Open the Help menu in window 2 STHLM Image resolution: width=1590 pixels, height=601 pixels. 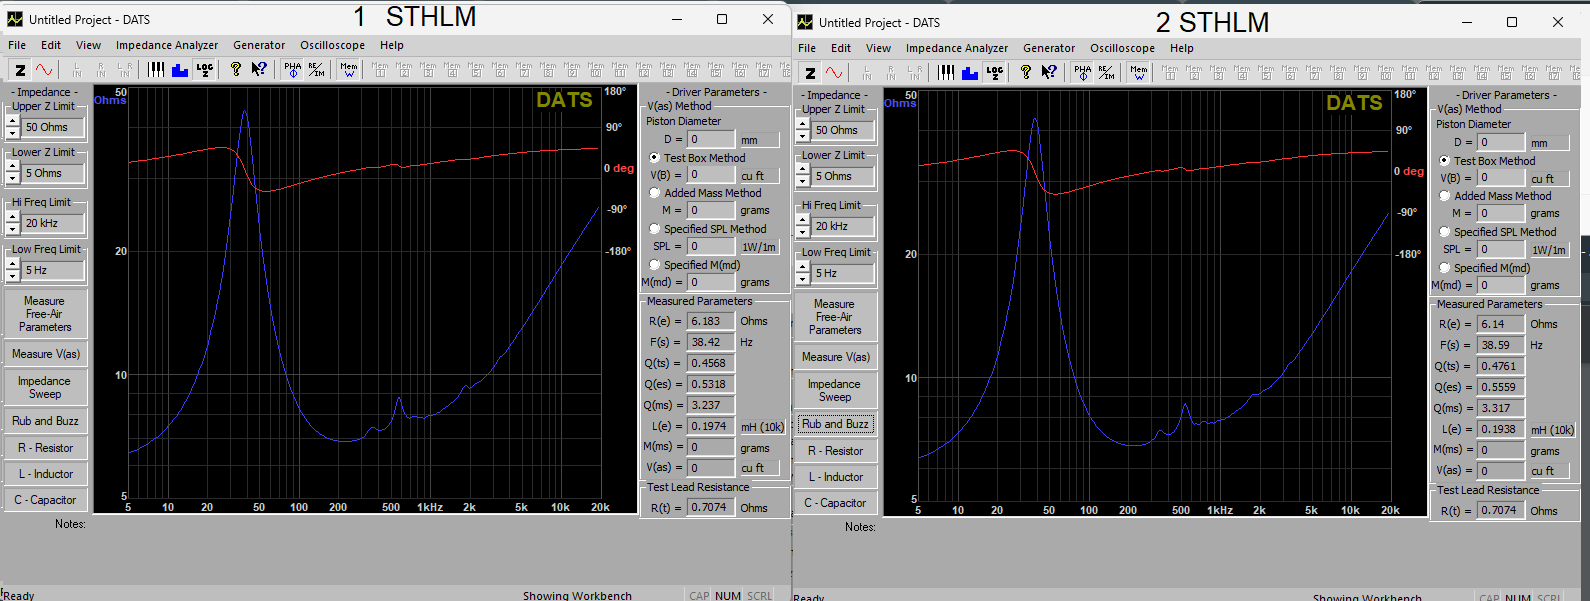[x=1182, y=48]
